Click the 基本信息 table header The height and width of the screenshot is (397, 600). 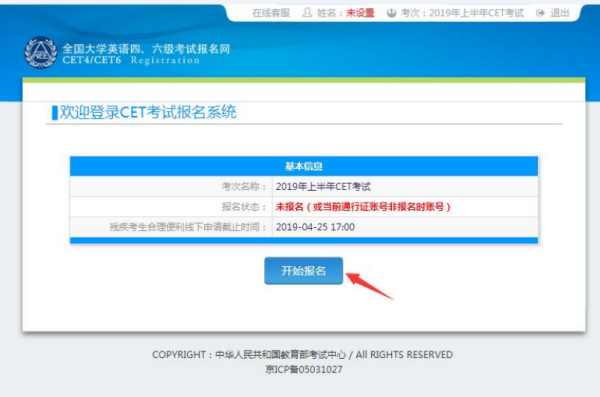(x=304, y=166)
